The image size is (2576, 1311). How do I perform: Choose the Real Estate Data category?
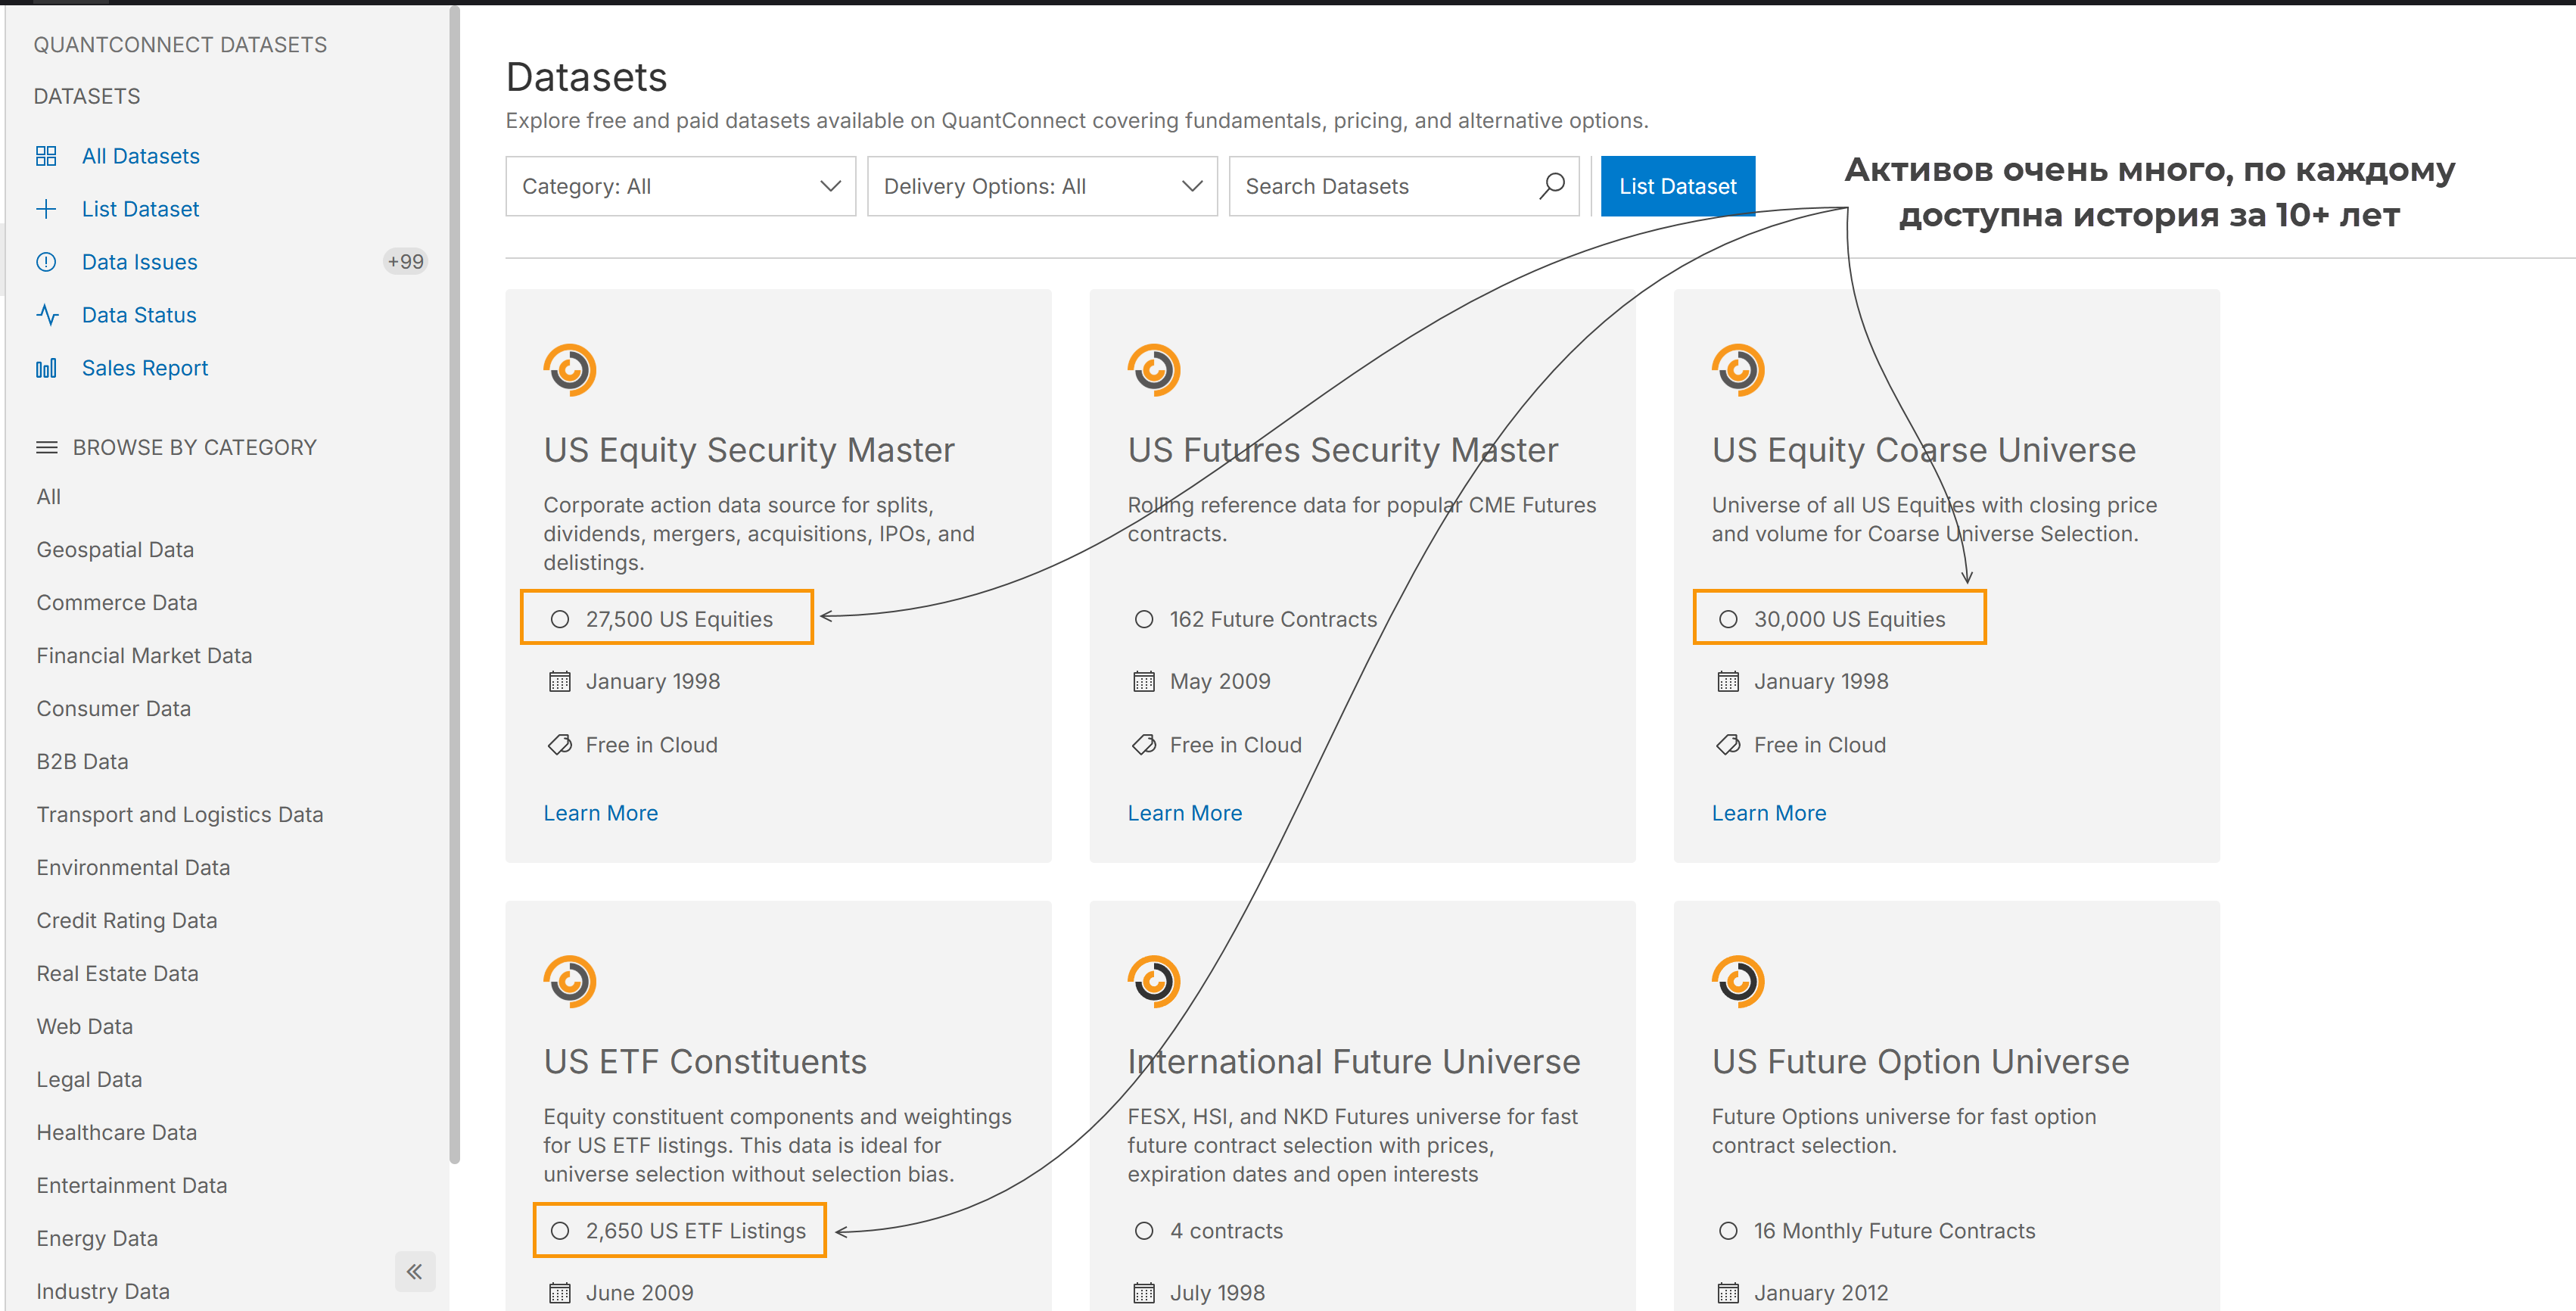tap(117, 973)
